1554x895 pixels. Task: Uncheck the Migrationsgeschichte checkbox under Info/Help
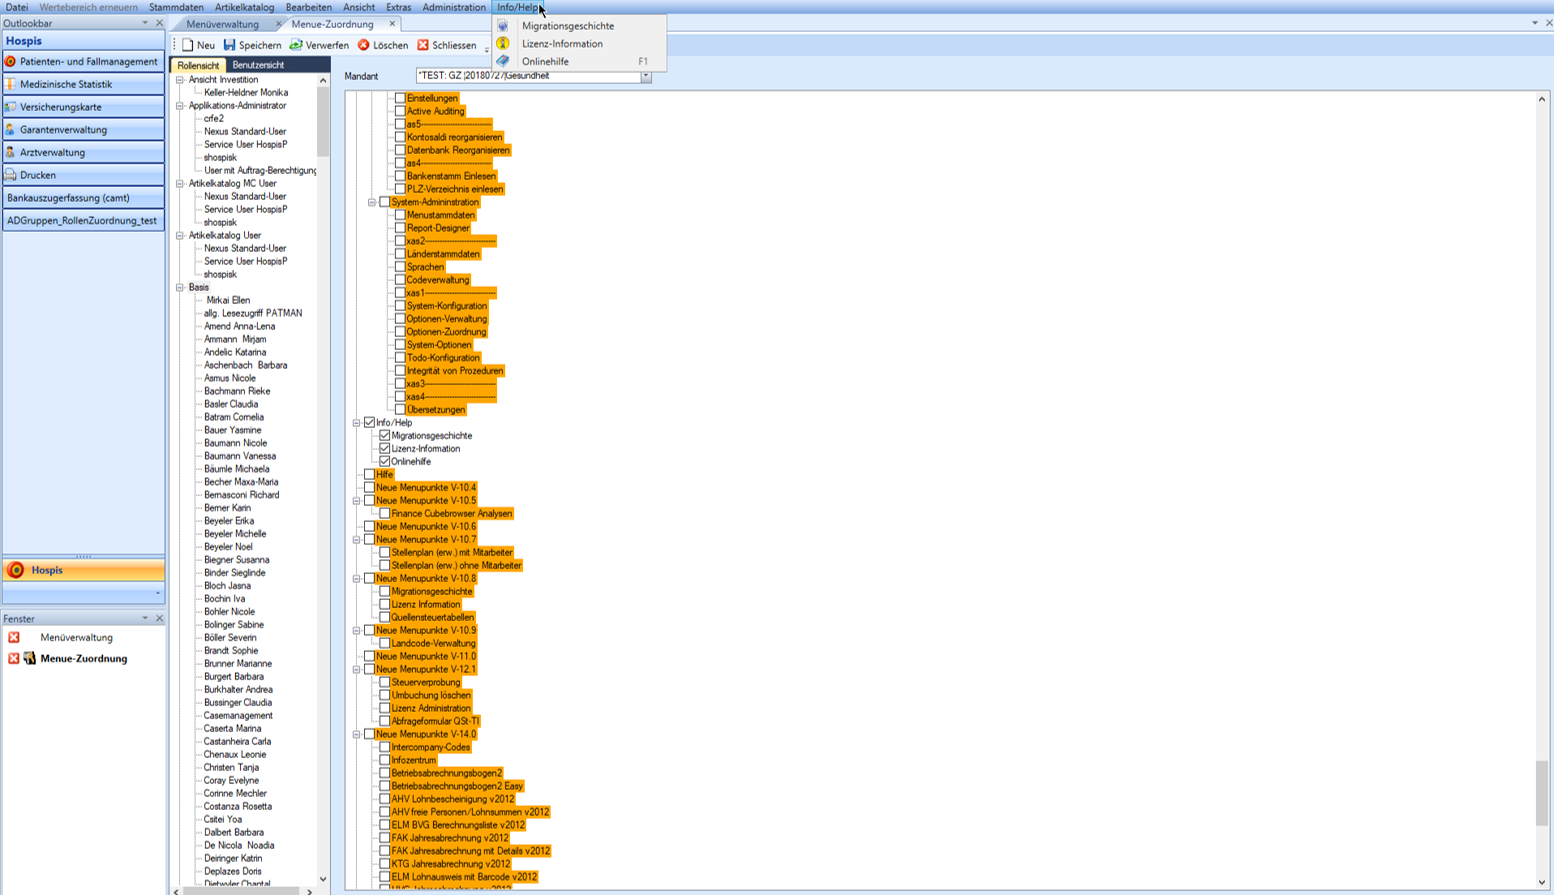[385, 436]
